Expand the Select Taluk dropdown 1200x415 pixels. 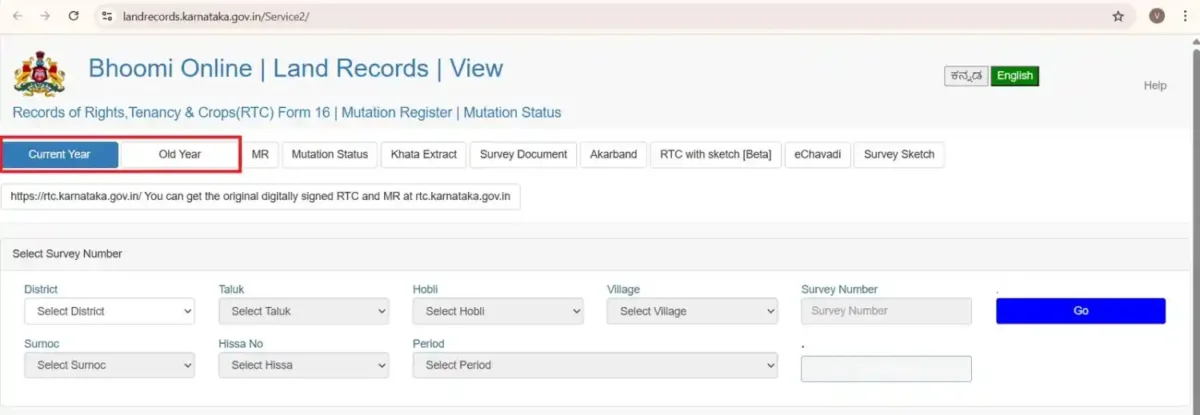[303, 311]
